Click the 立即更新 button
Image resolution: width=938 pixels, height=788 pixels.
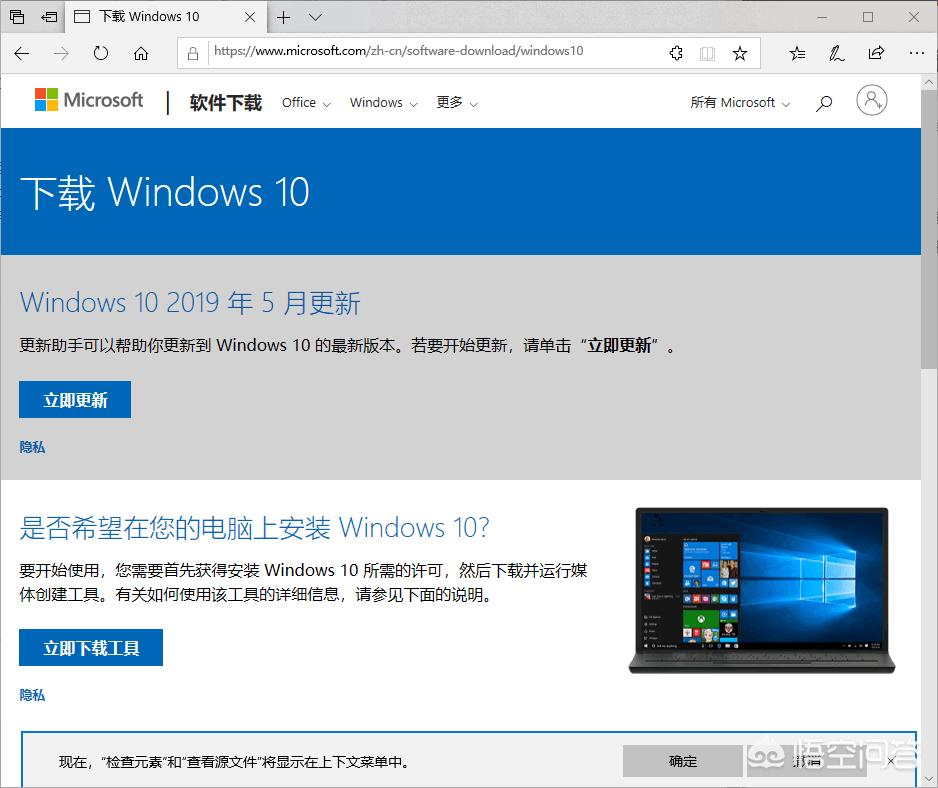tap(75, 400)
